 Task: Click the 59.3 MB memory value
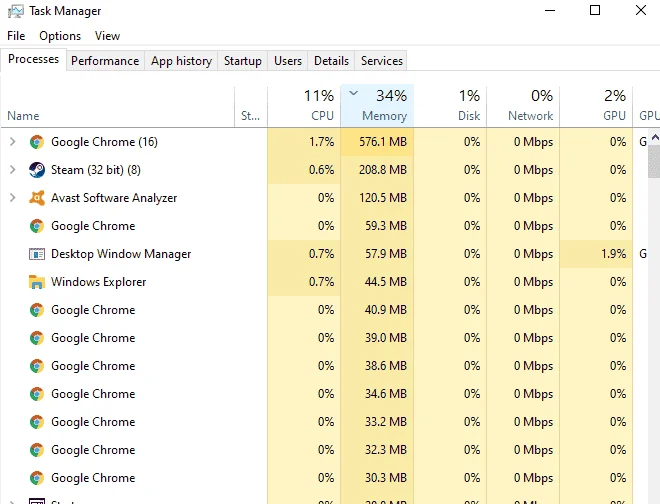[386, 226]
